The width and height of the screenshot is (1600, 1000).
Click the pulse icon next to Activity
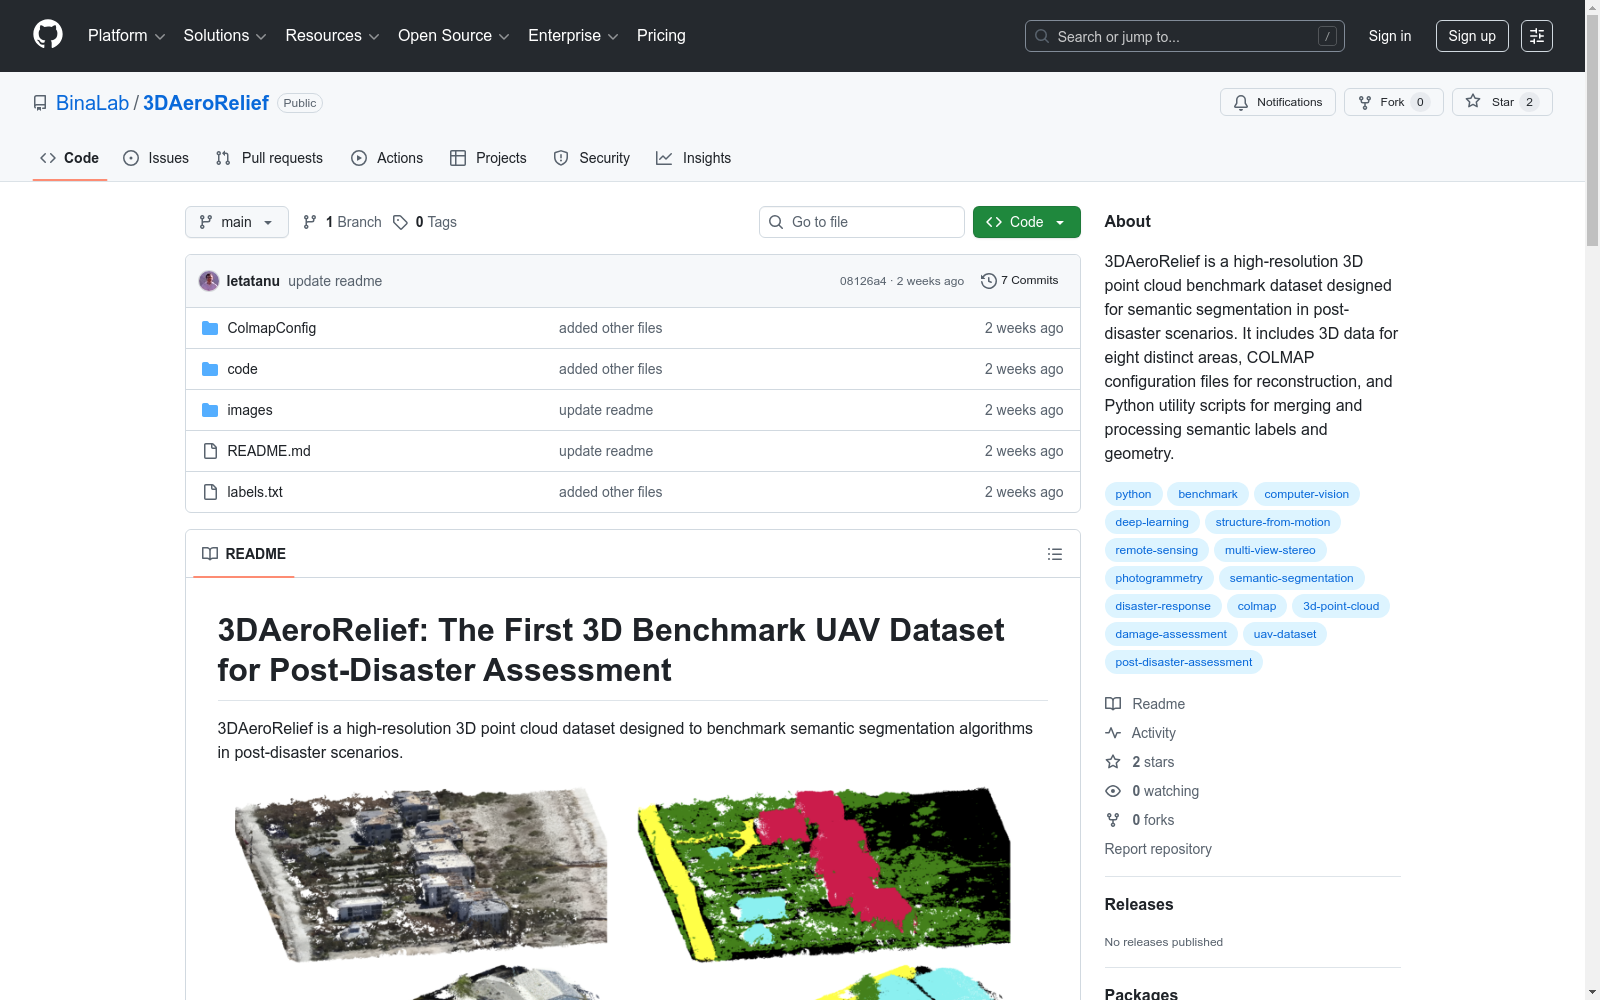click(x=1113, y=733)
